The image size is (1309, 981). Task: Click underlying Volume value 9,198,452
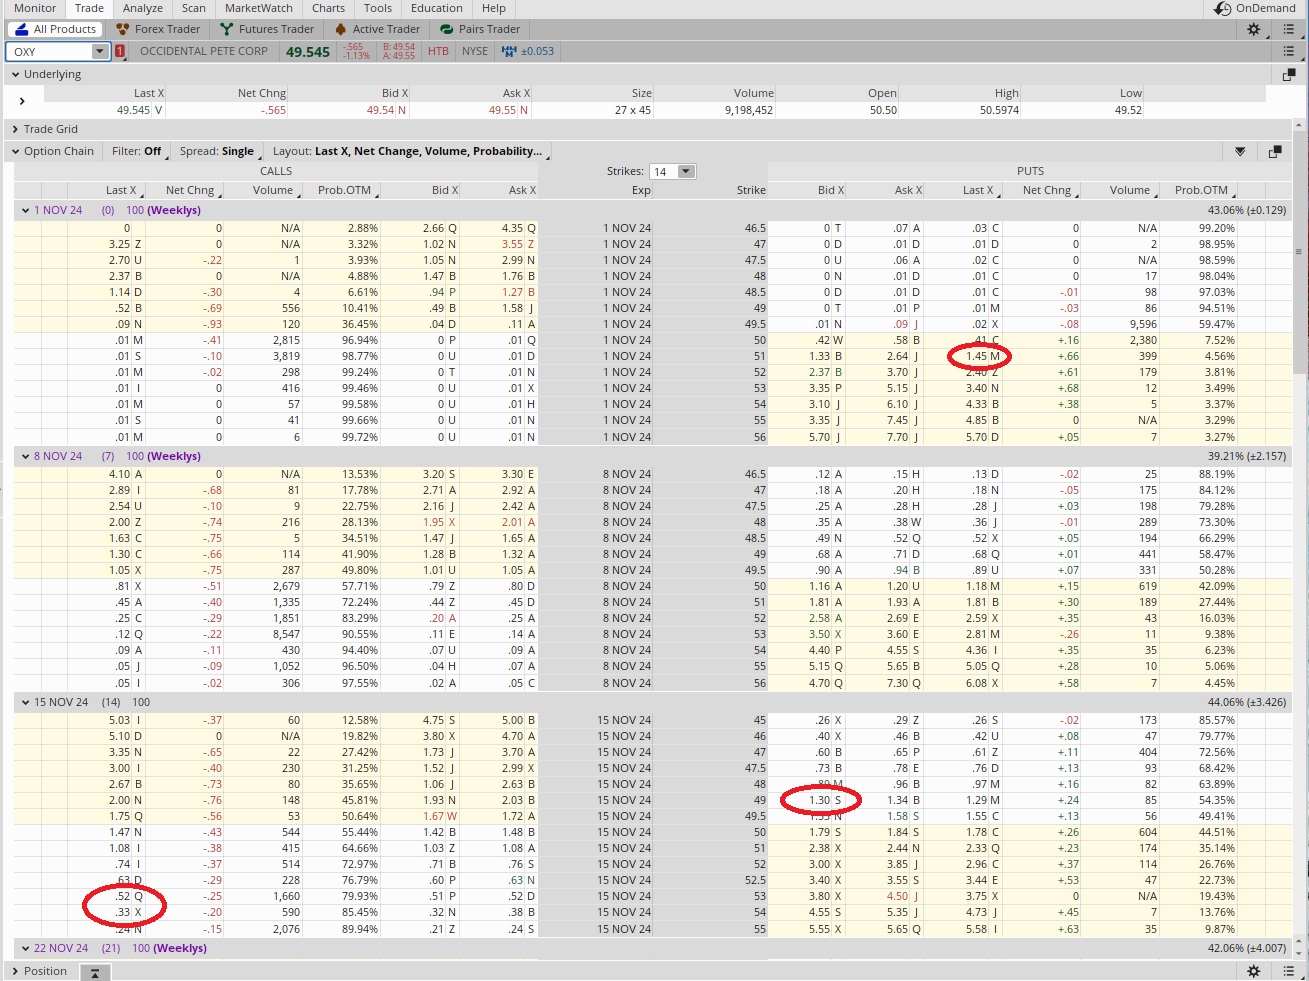(x=749, y=111)
